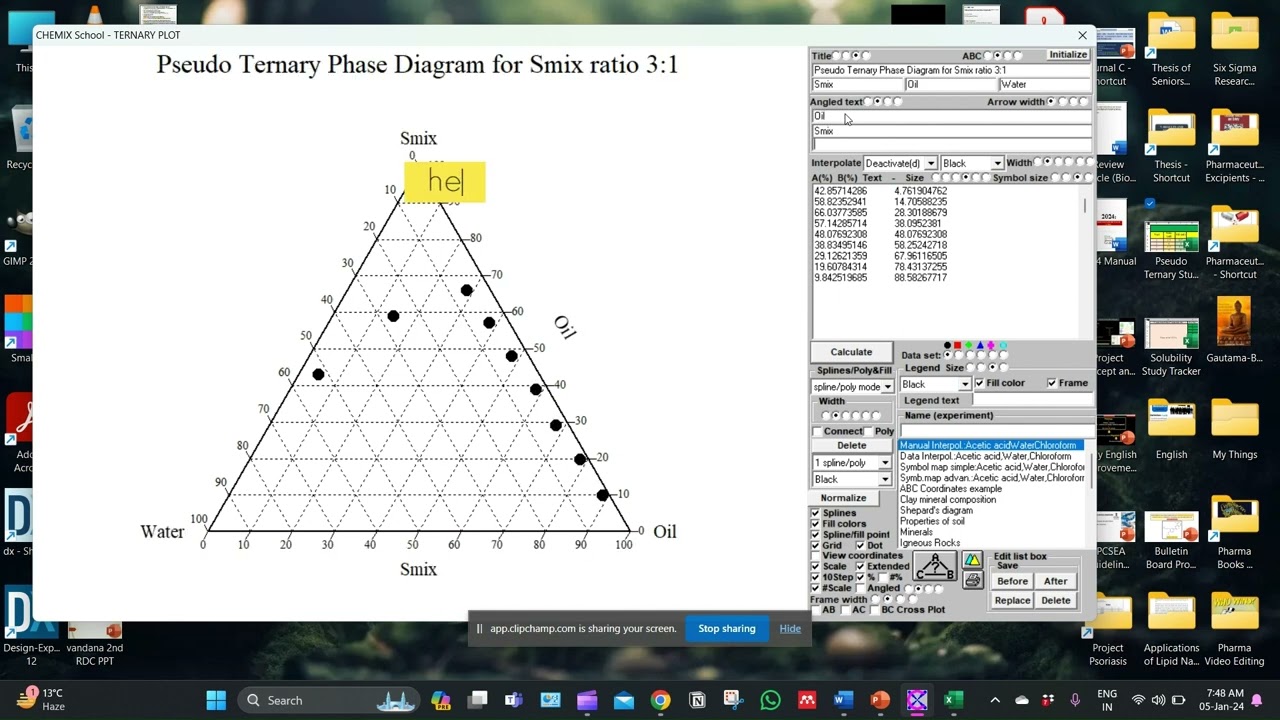Click the Normalize button

843,498
